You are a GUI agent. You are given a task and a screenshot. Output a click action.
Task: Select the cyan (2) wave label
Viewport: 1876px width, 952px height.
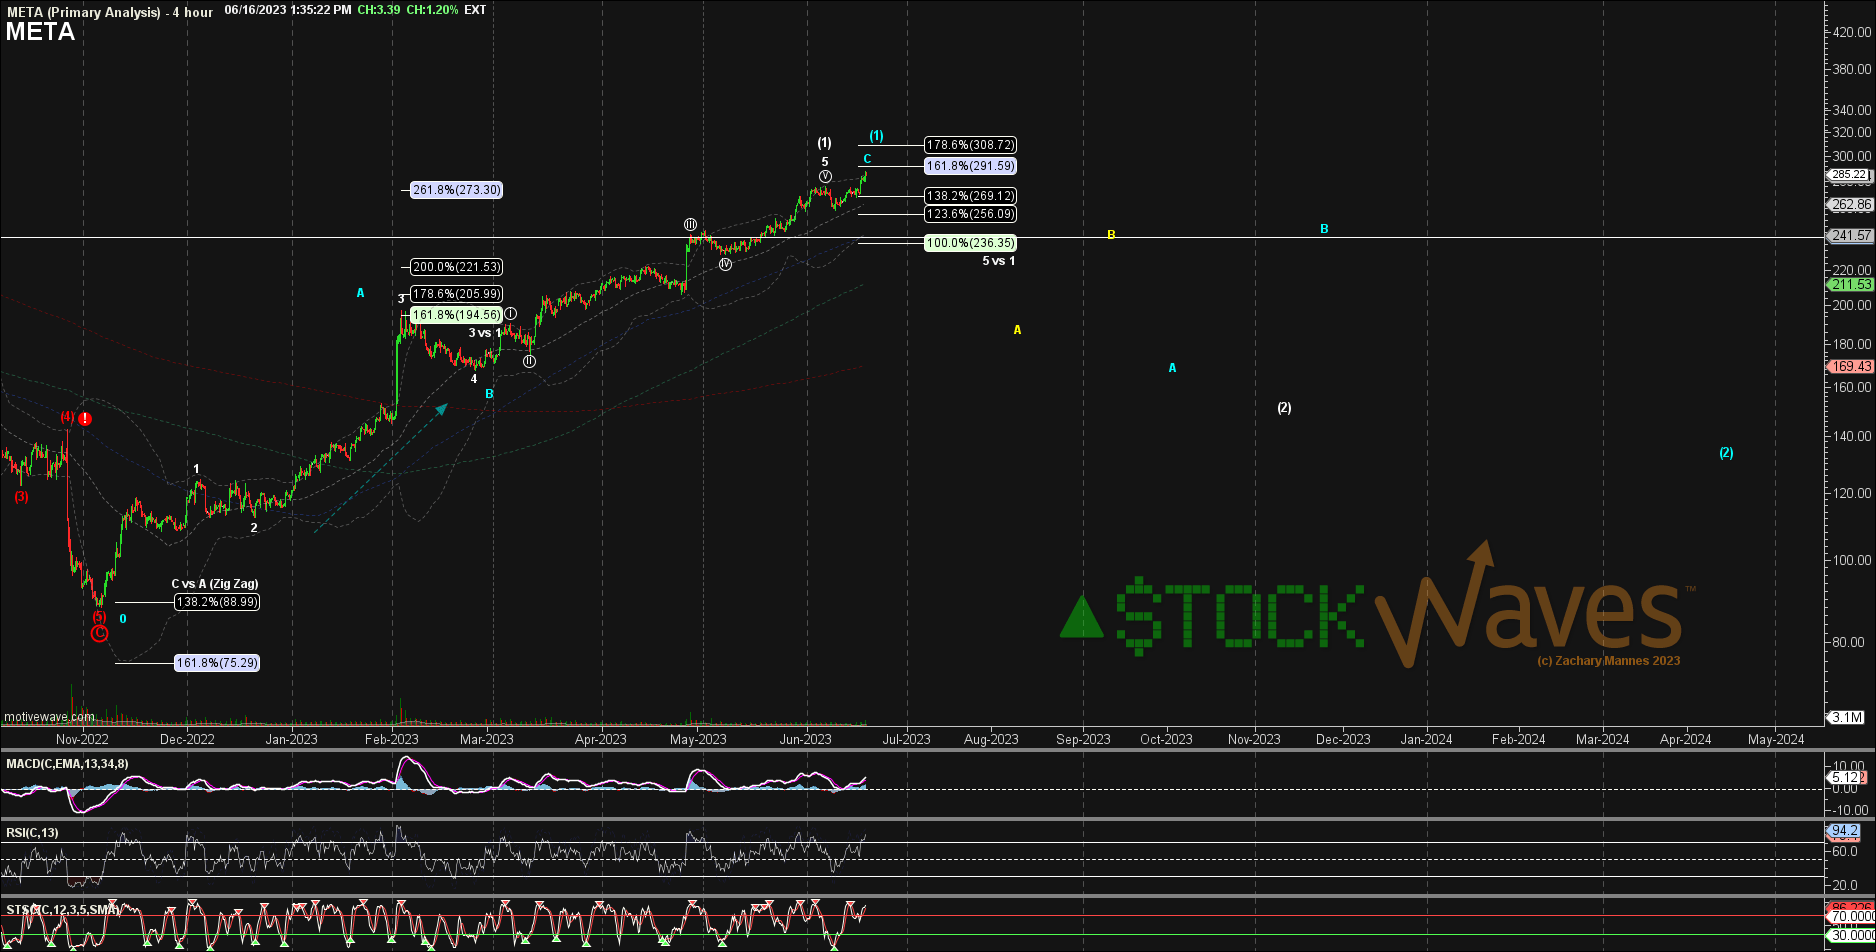[x=1726, y=453]
